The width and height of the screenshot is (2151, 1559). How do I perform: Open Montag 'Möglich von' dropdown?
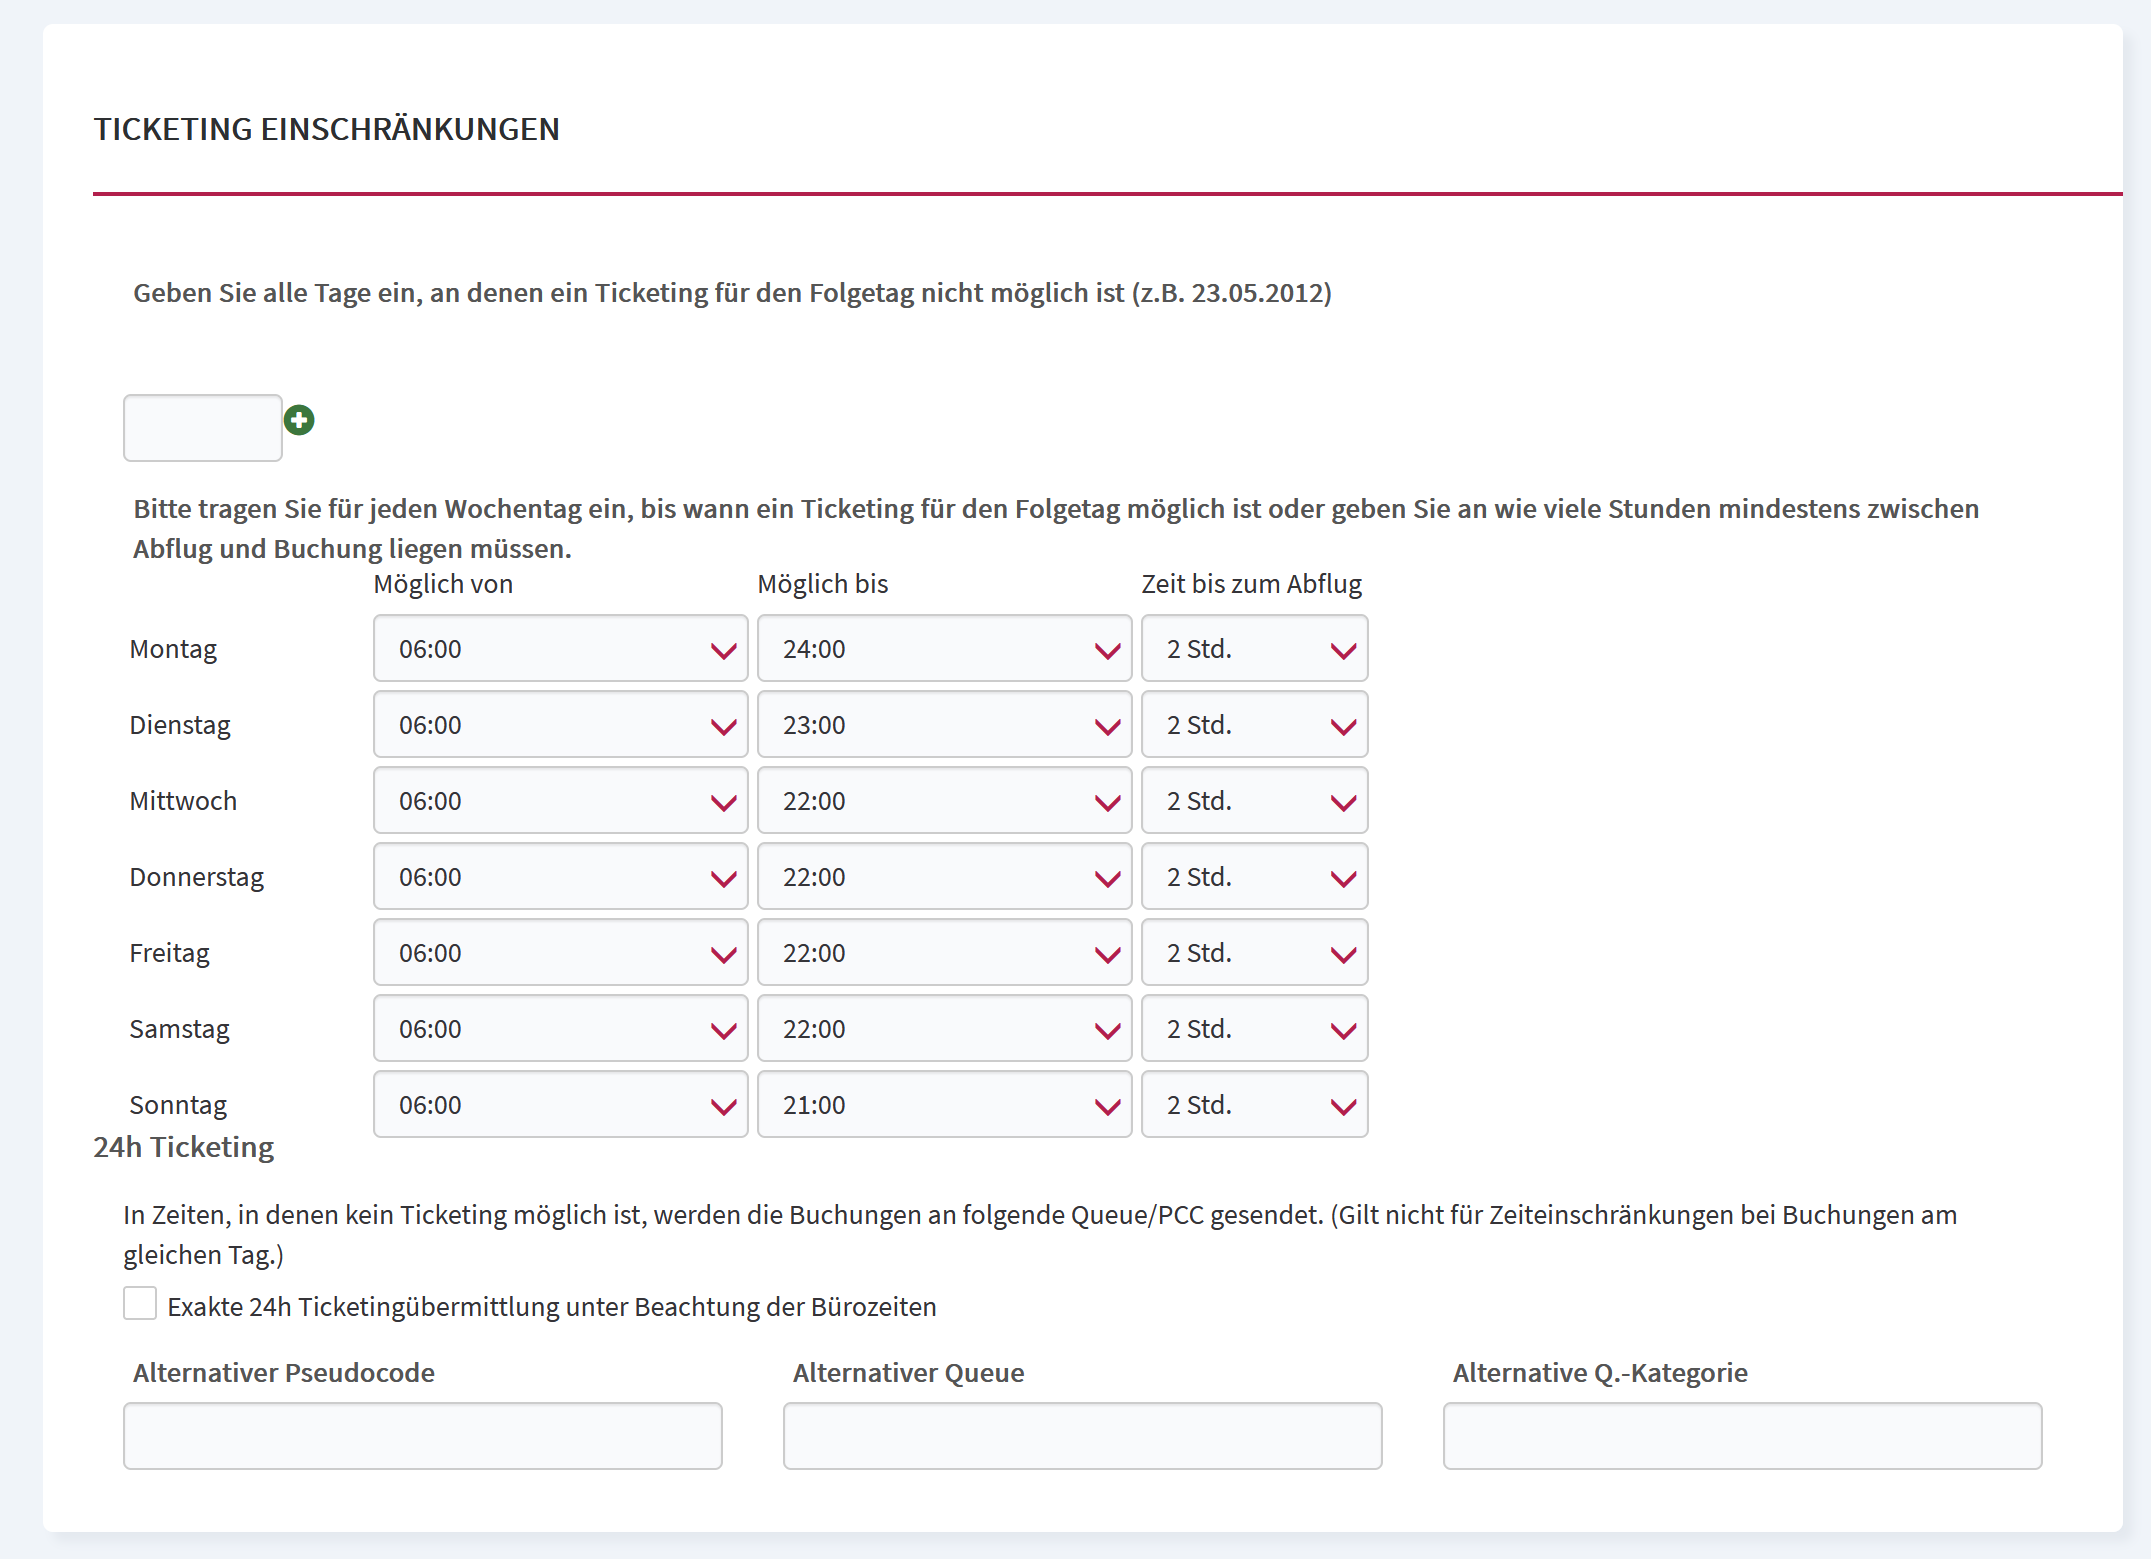[561, 649]
